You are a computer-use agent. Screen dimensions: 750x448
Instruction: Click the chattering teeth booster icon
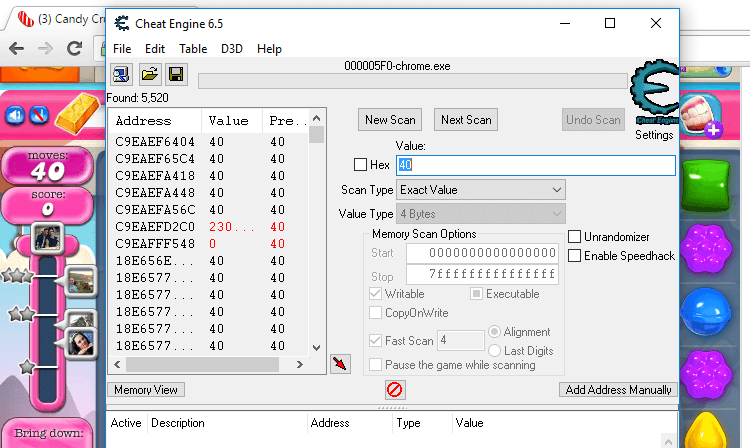coord(701,115)
